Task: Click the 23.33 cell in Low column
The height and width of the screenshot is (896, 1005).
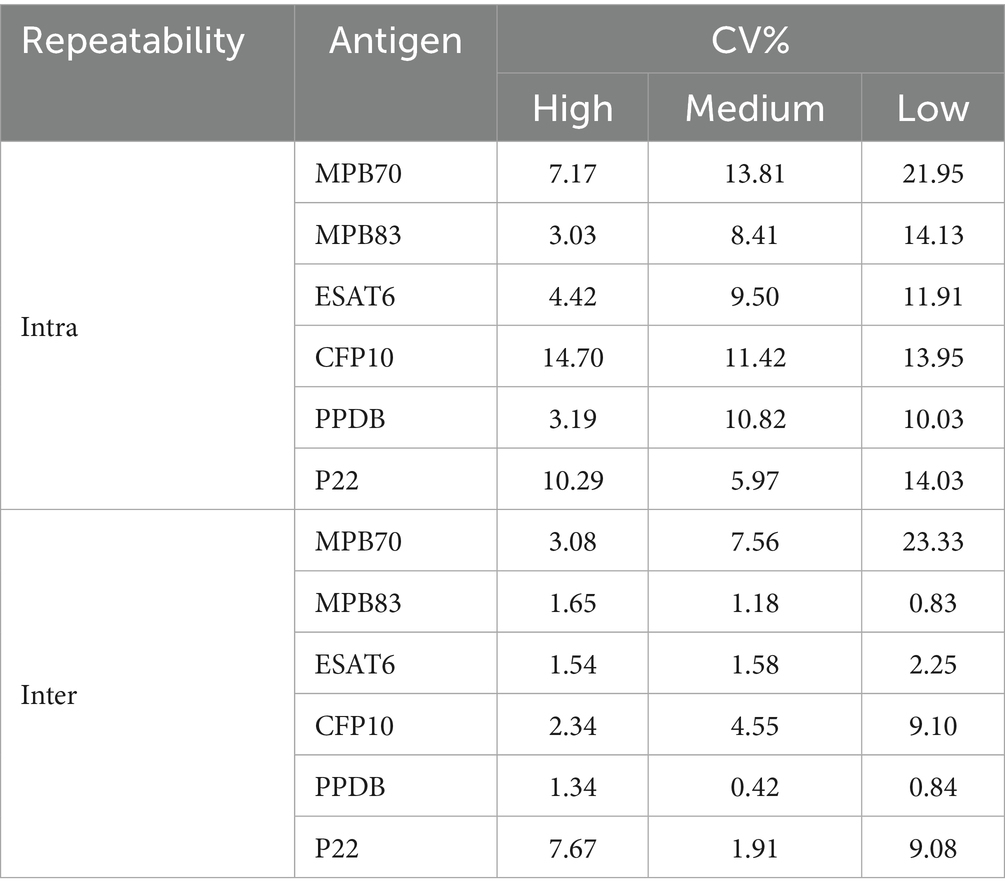Action: (x=931, y=543)
